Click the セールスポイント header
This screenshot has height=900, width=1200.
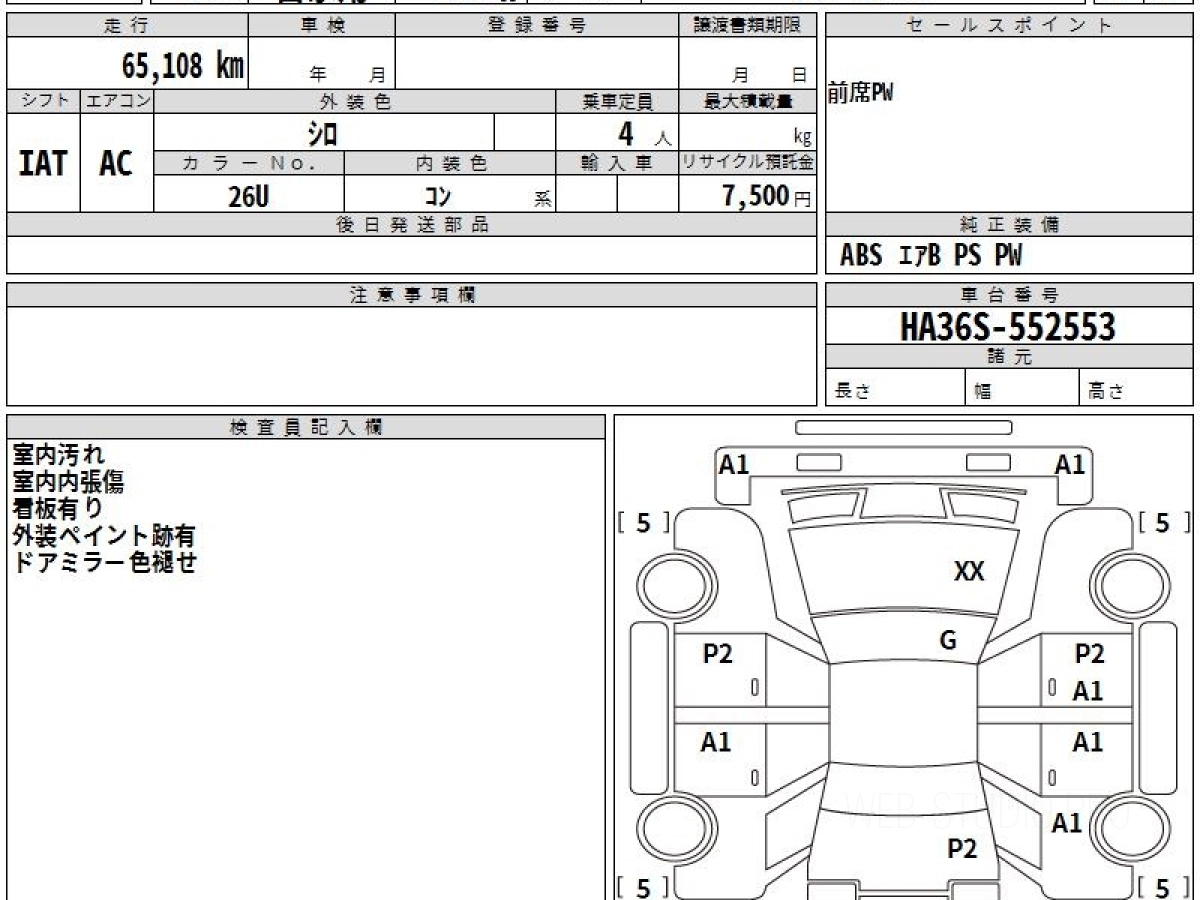click(1010, 26)
